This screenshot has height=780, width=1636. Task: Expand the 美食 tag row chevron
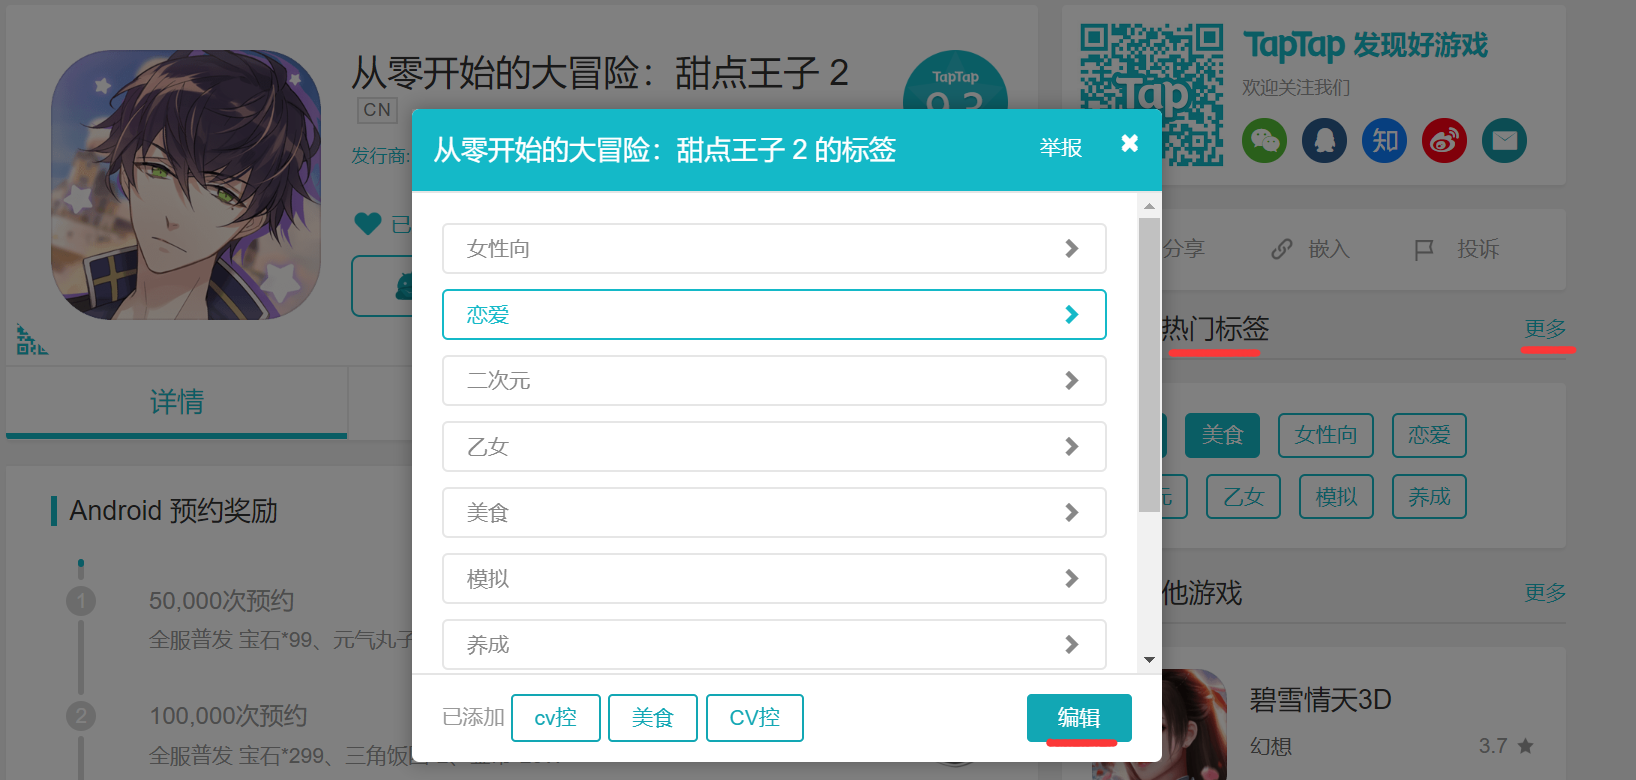[1072, 512]
